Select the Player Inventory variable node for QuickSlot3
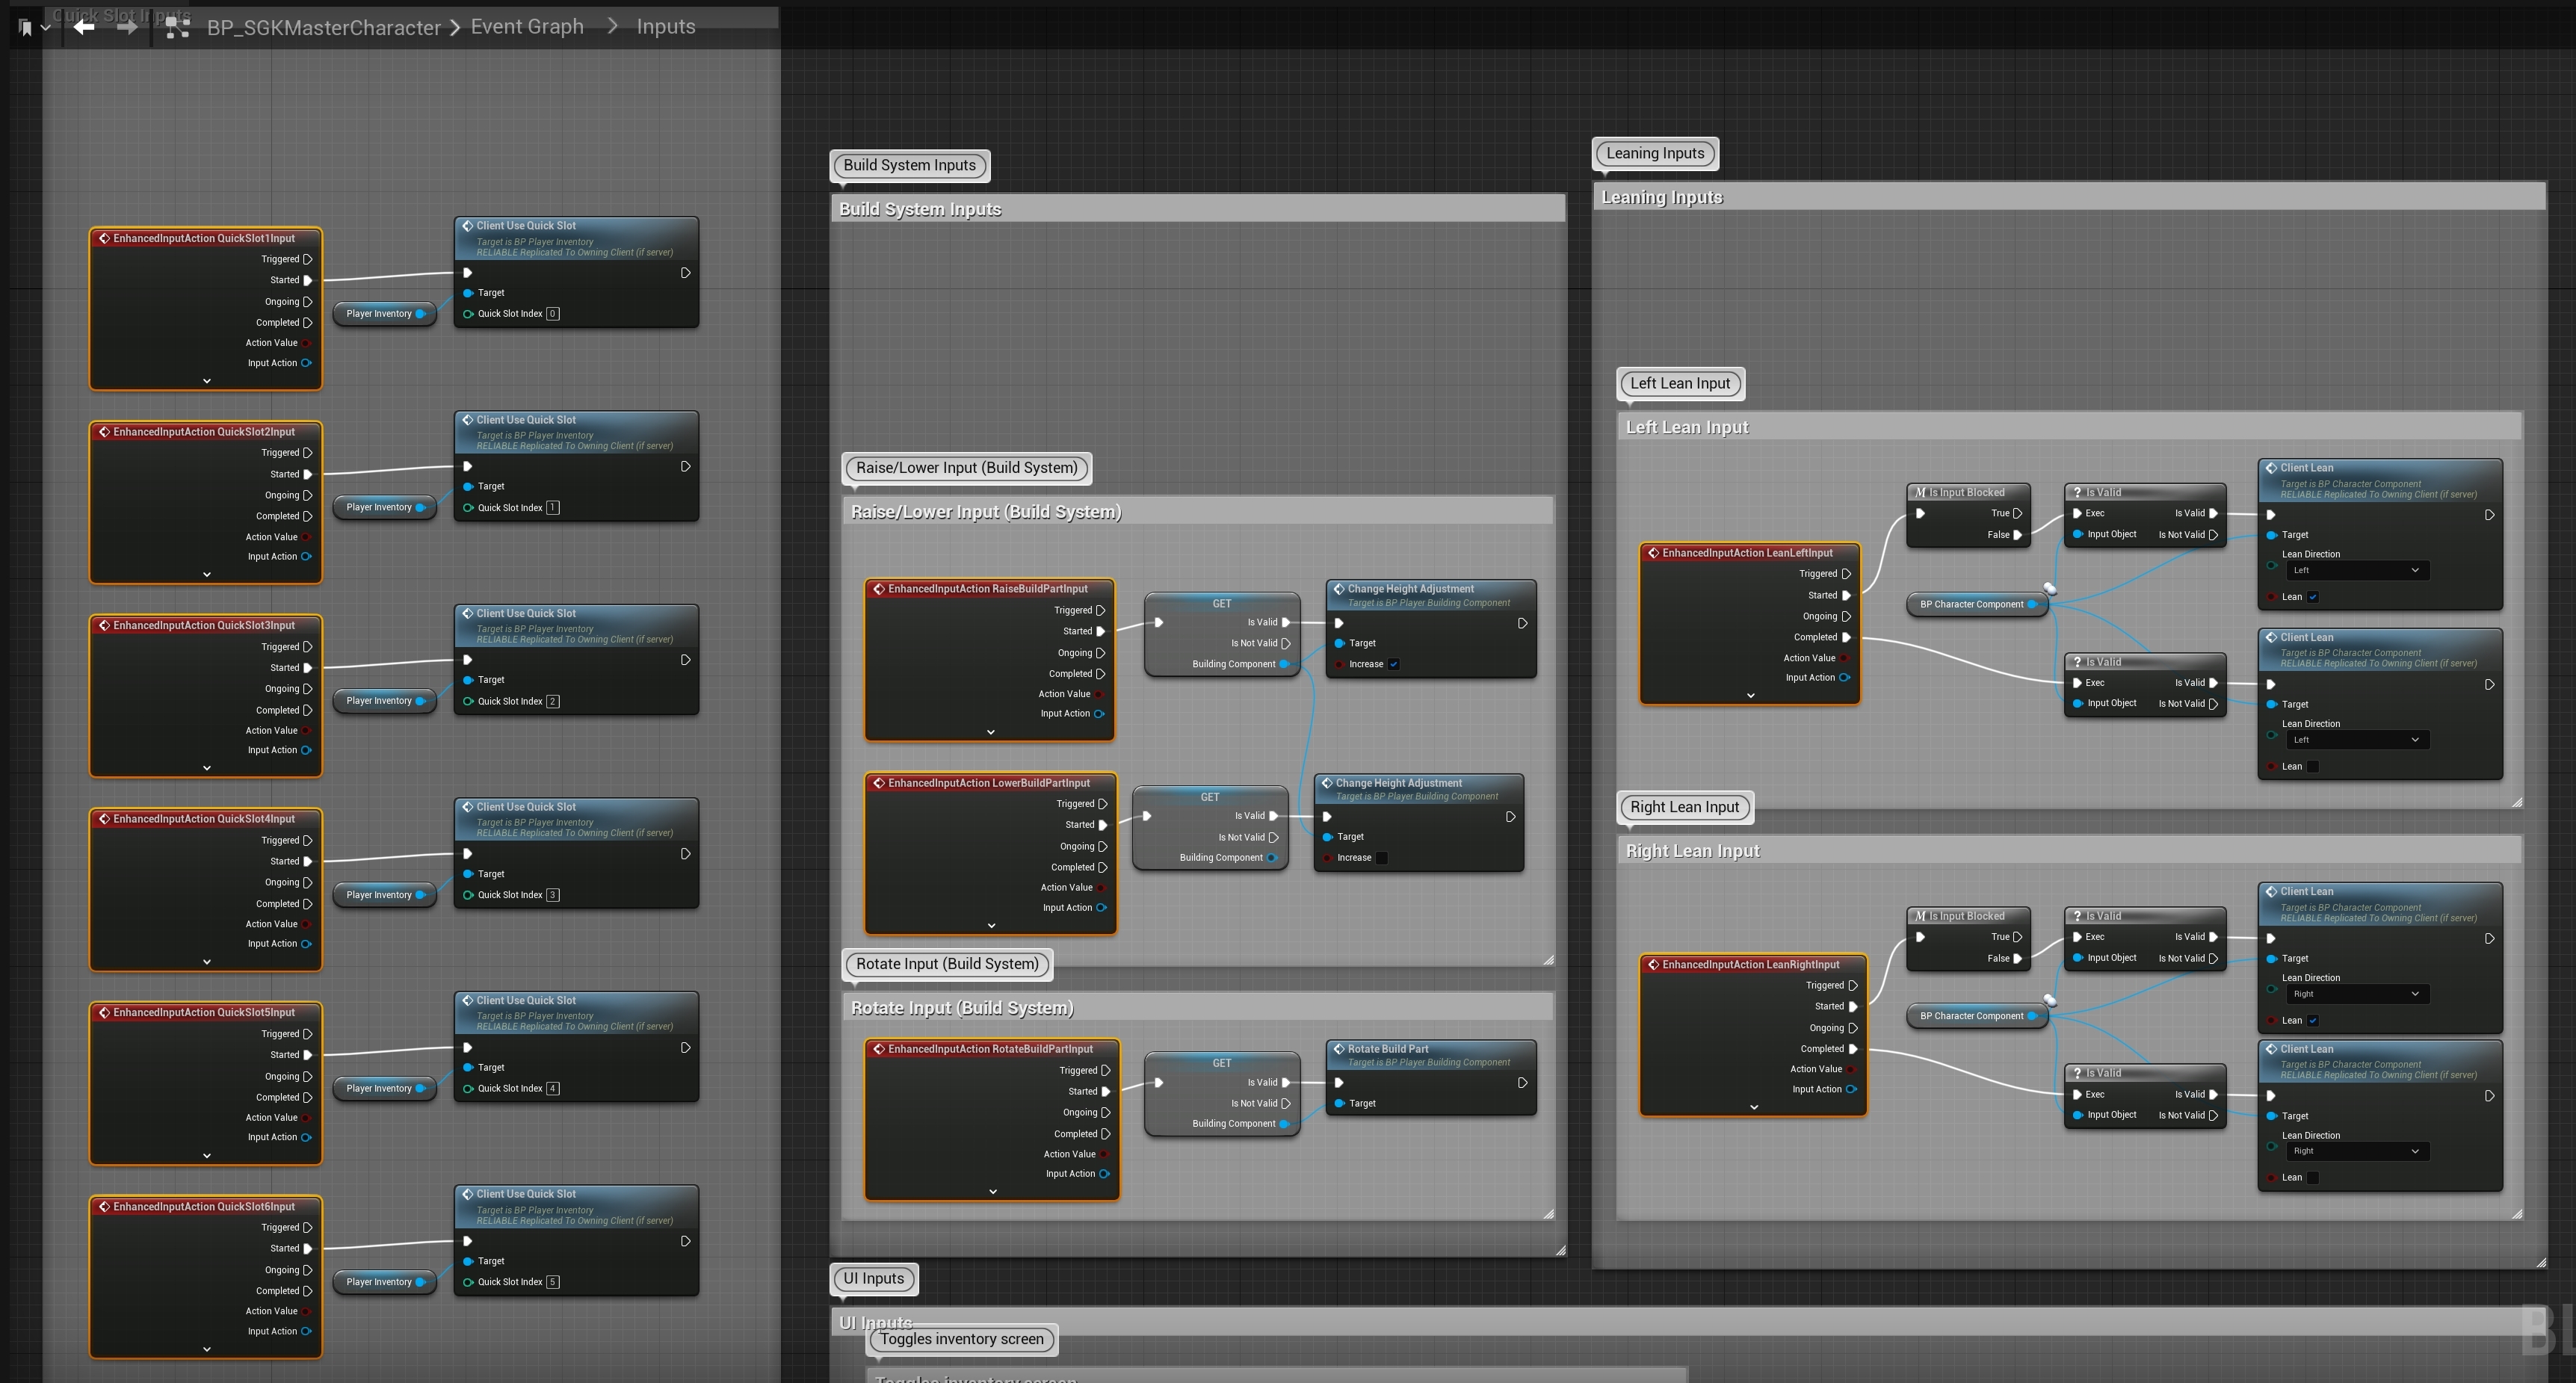2576x1383 pixels. click(x=379, y=701)
